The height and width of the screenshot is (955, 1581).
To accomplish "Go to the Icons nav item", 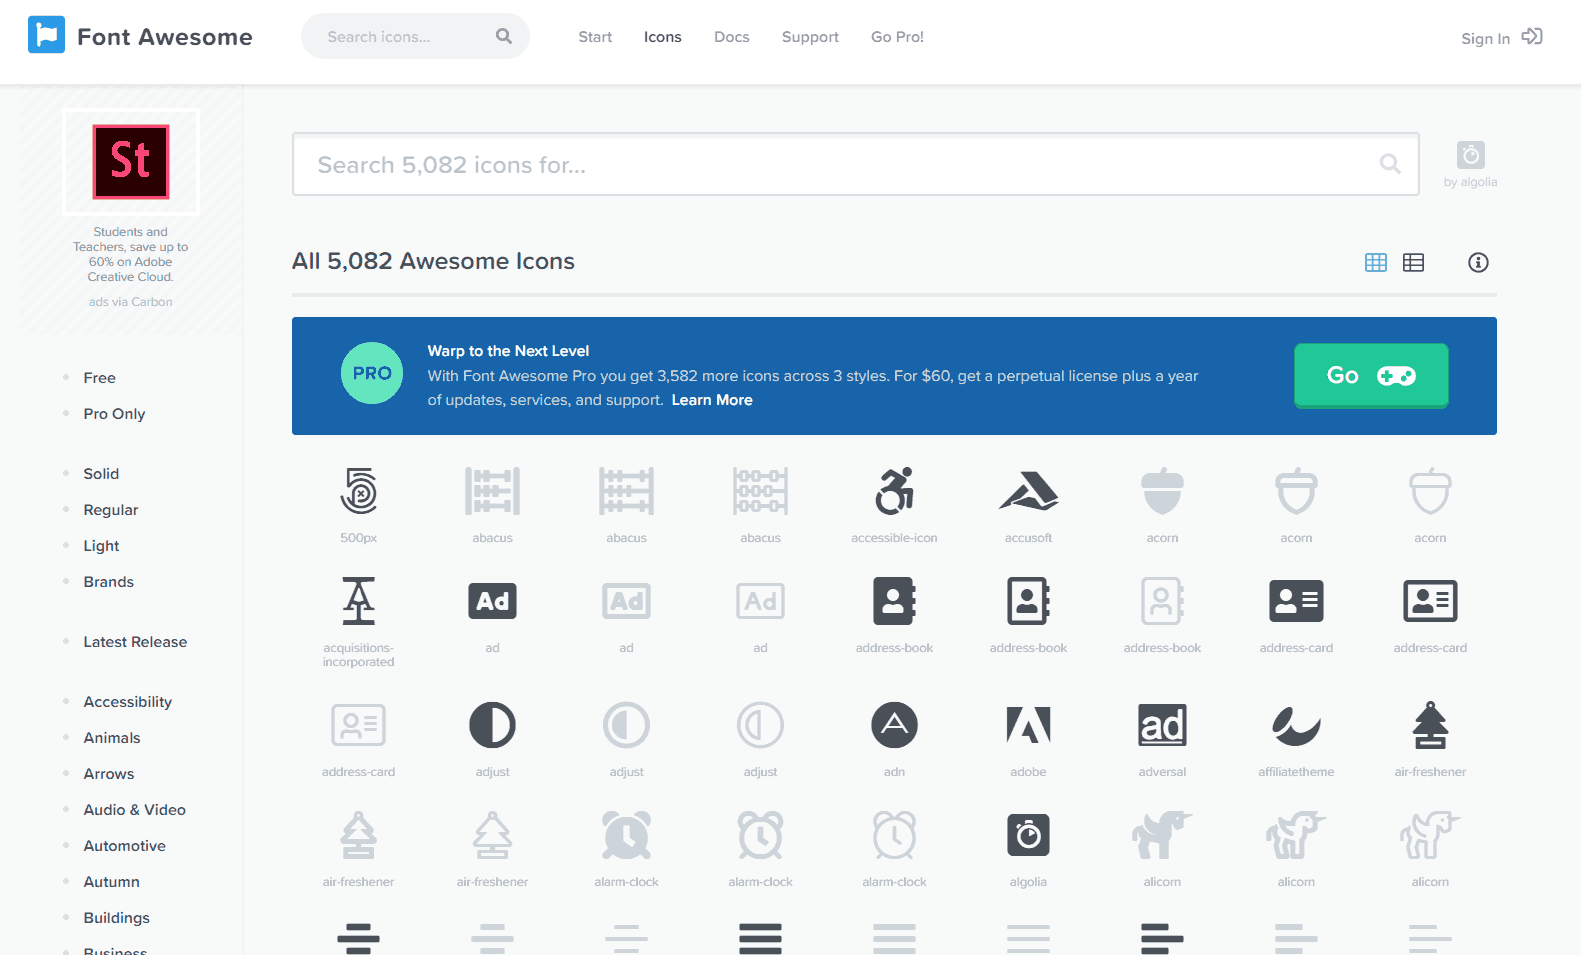I will pyautogui.click(x=662, y=37).
